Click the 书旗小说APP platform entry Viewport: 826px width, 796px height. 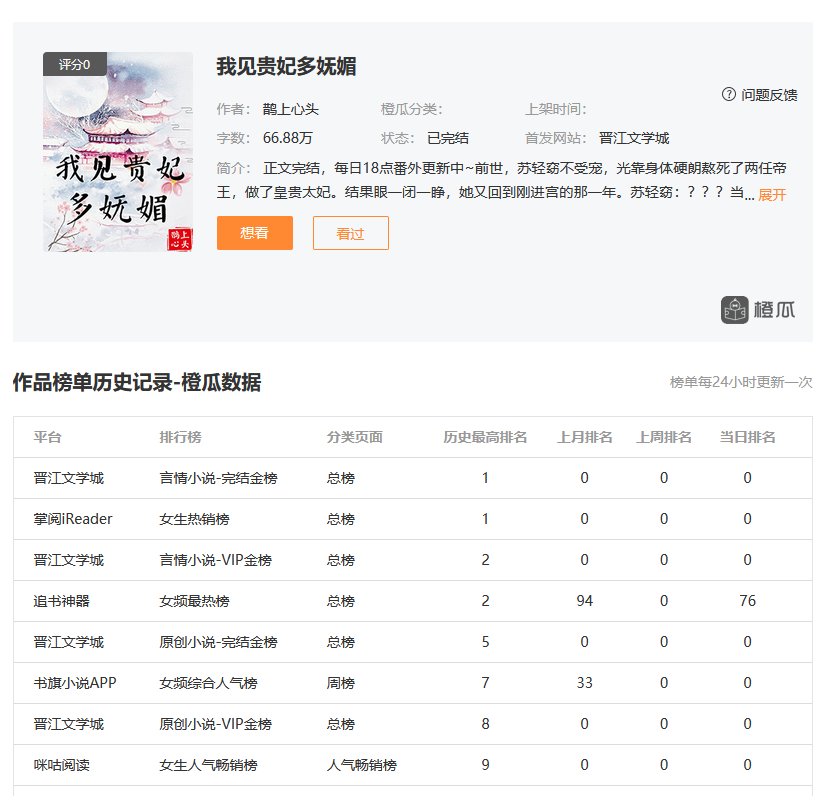pyautogui.click(x=75, y=683)
